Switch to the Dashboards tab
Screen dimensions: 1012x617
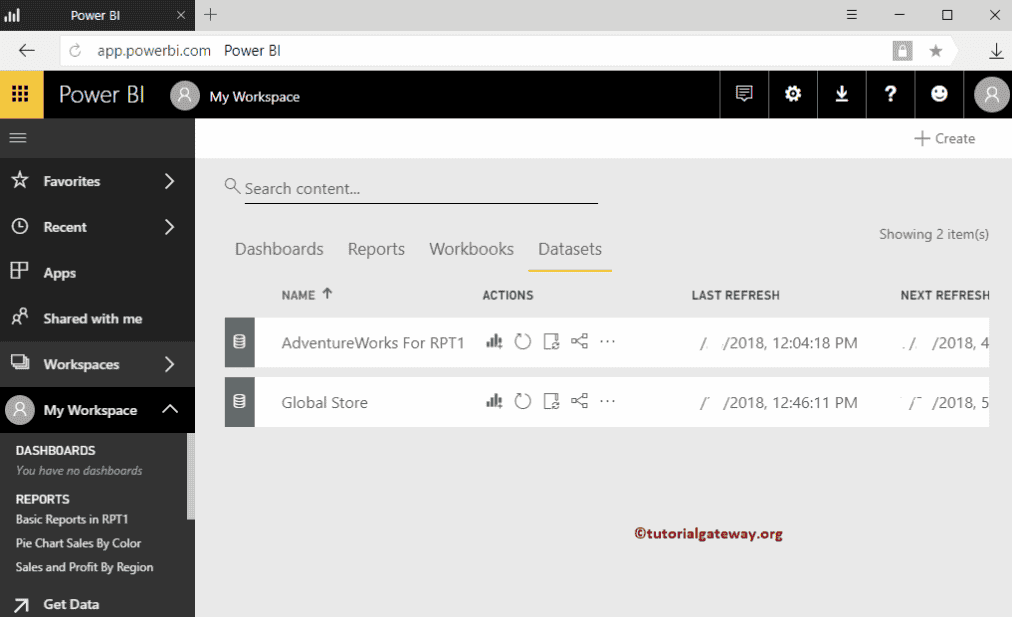pos(279,249)
